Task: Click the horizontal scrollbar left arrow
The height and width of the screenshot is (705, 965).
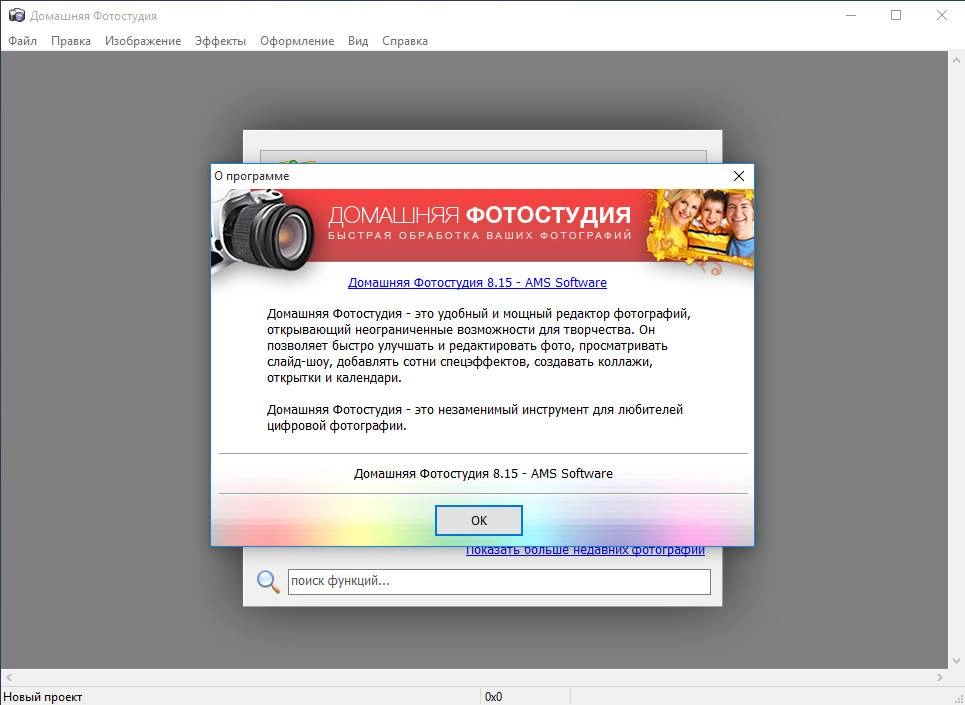Action: (x=9, y=677)
